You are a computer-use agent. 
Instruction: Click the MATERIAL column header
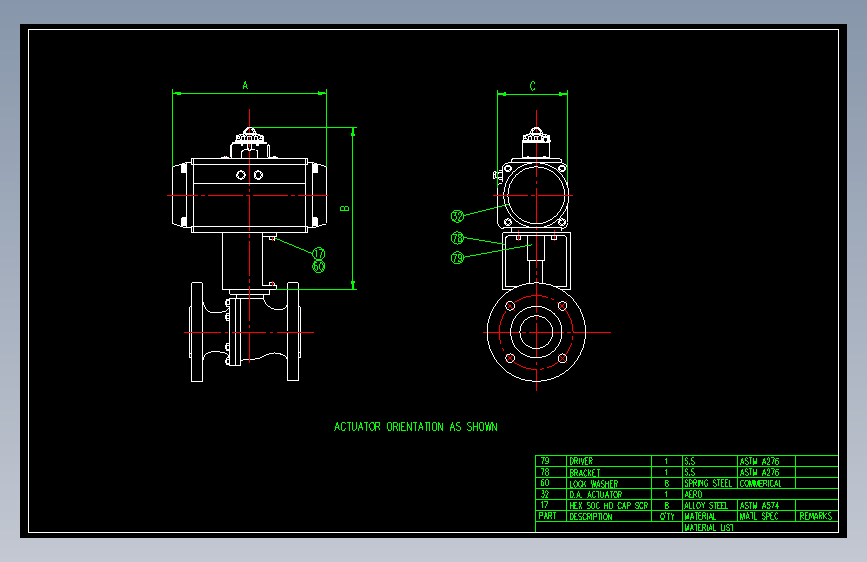click(710, 516)
